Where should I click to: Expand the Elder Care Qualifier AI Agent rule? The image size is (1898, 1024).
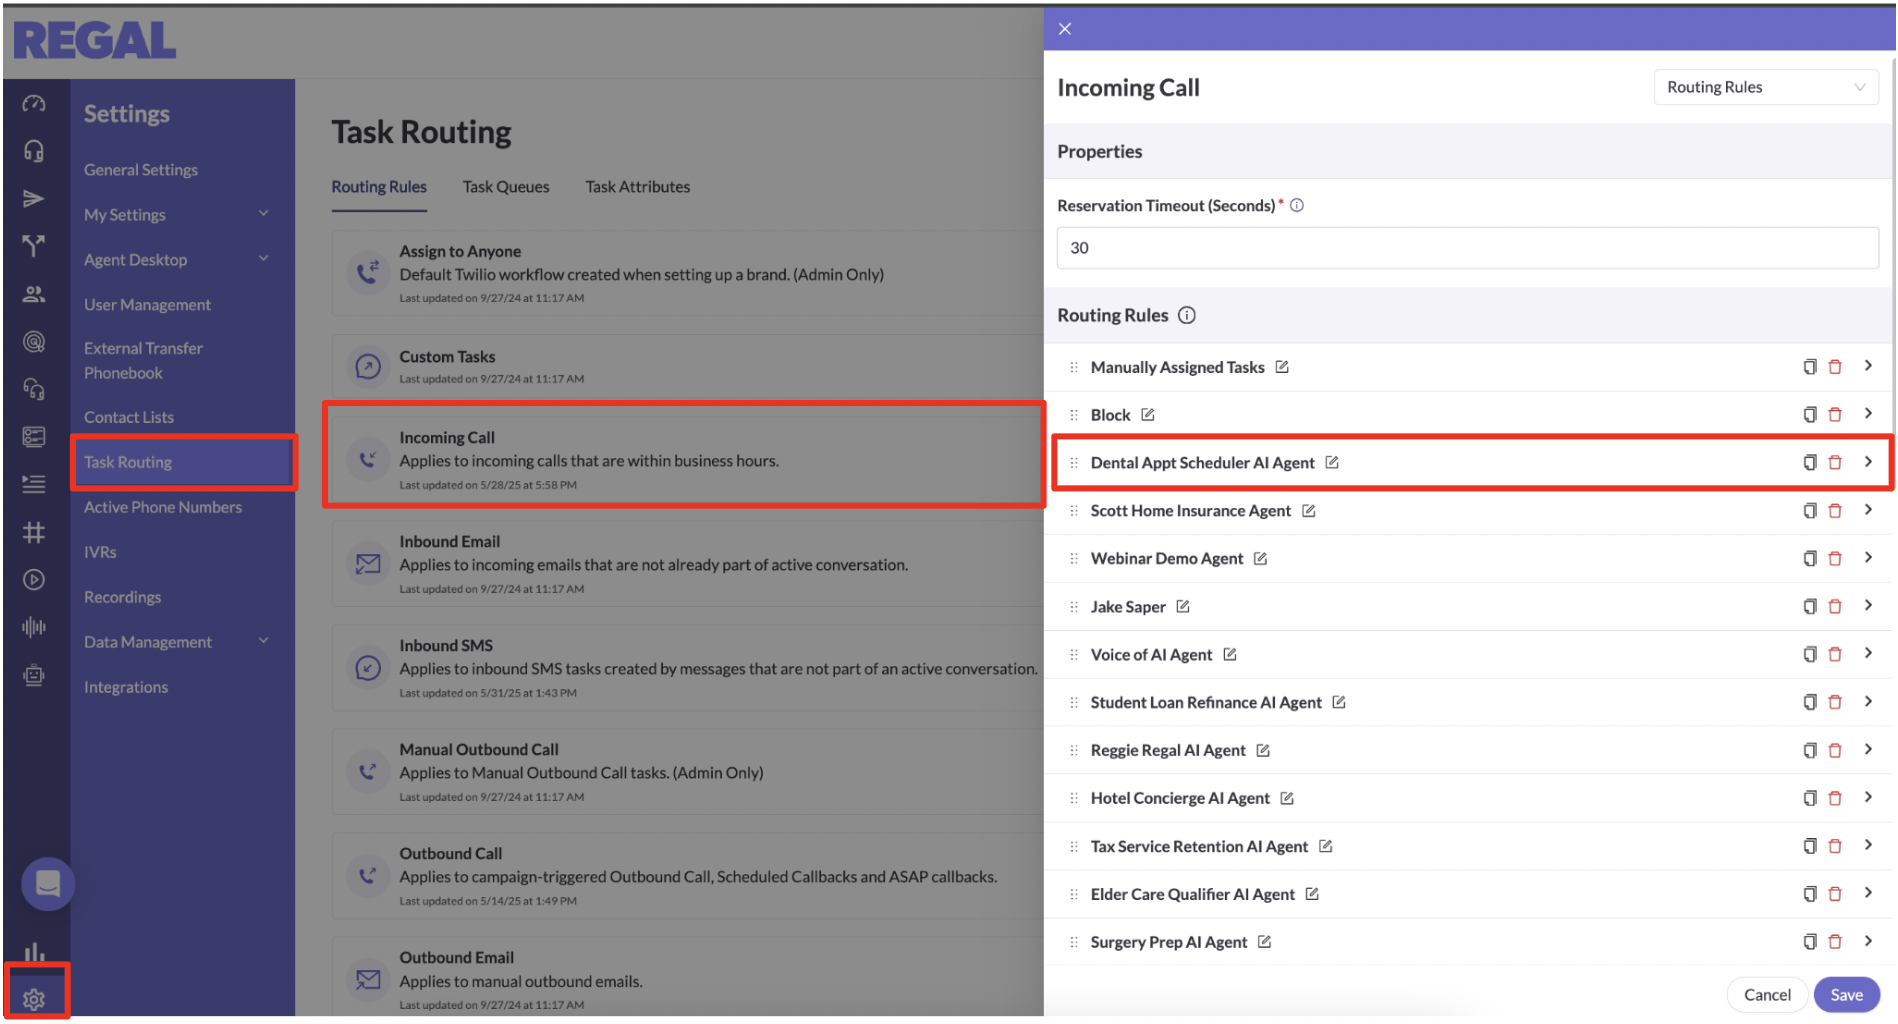(1868, 894)
